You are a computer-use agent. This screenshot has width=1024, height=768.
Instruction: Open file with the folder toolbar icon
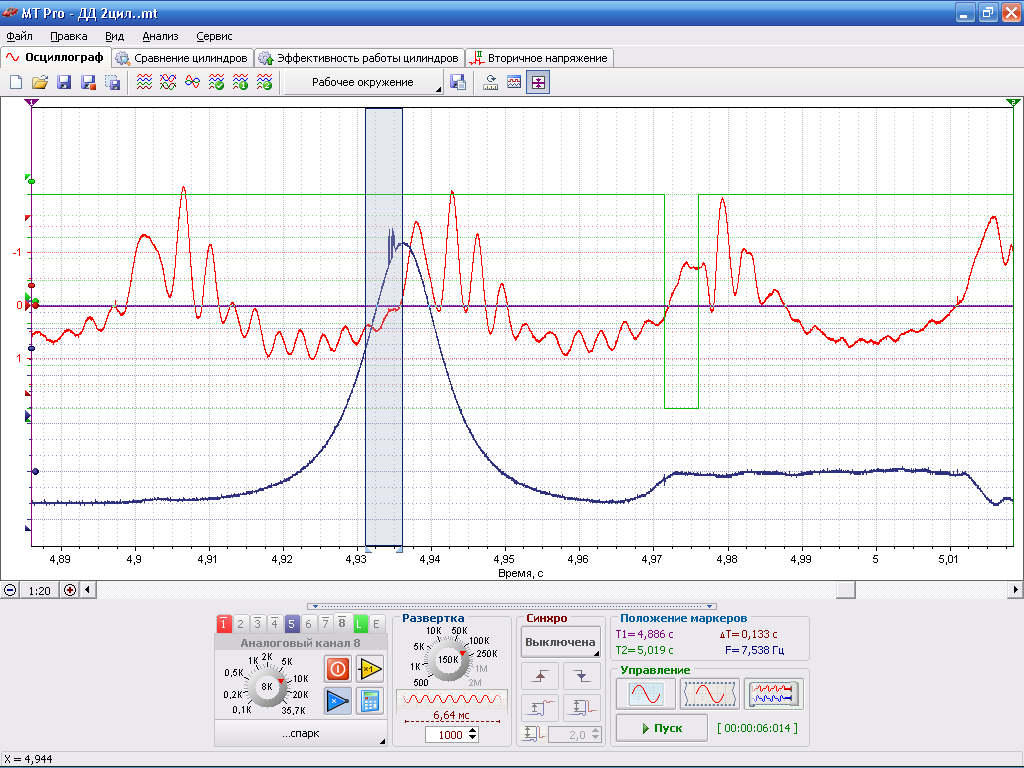pyautogui.click(x=40, y=82)
